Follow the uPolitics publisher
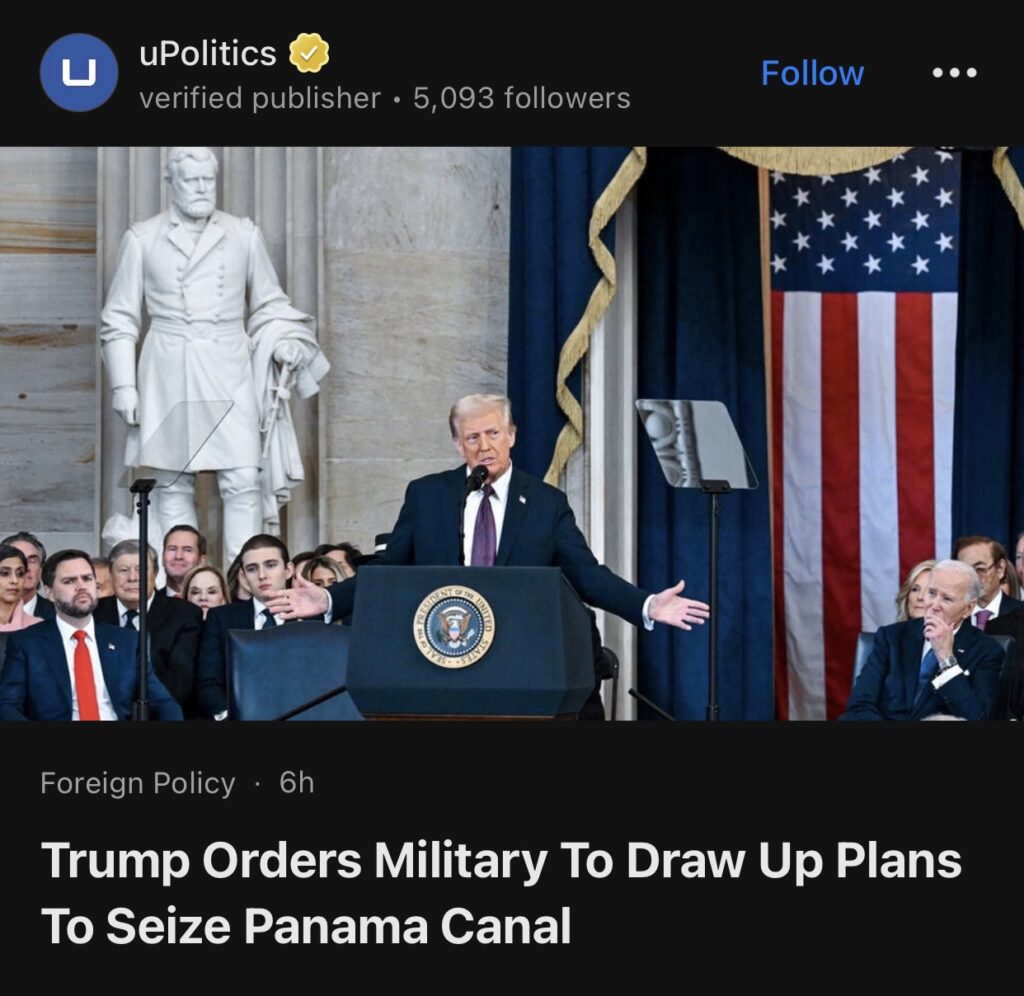Image resolution: width=1024 pixels, height=996 pixels. 812,72
